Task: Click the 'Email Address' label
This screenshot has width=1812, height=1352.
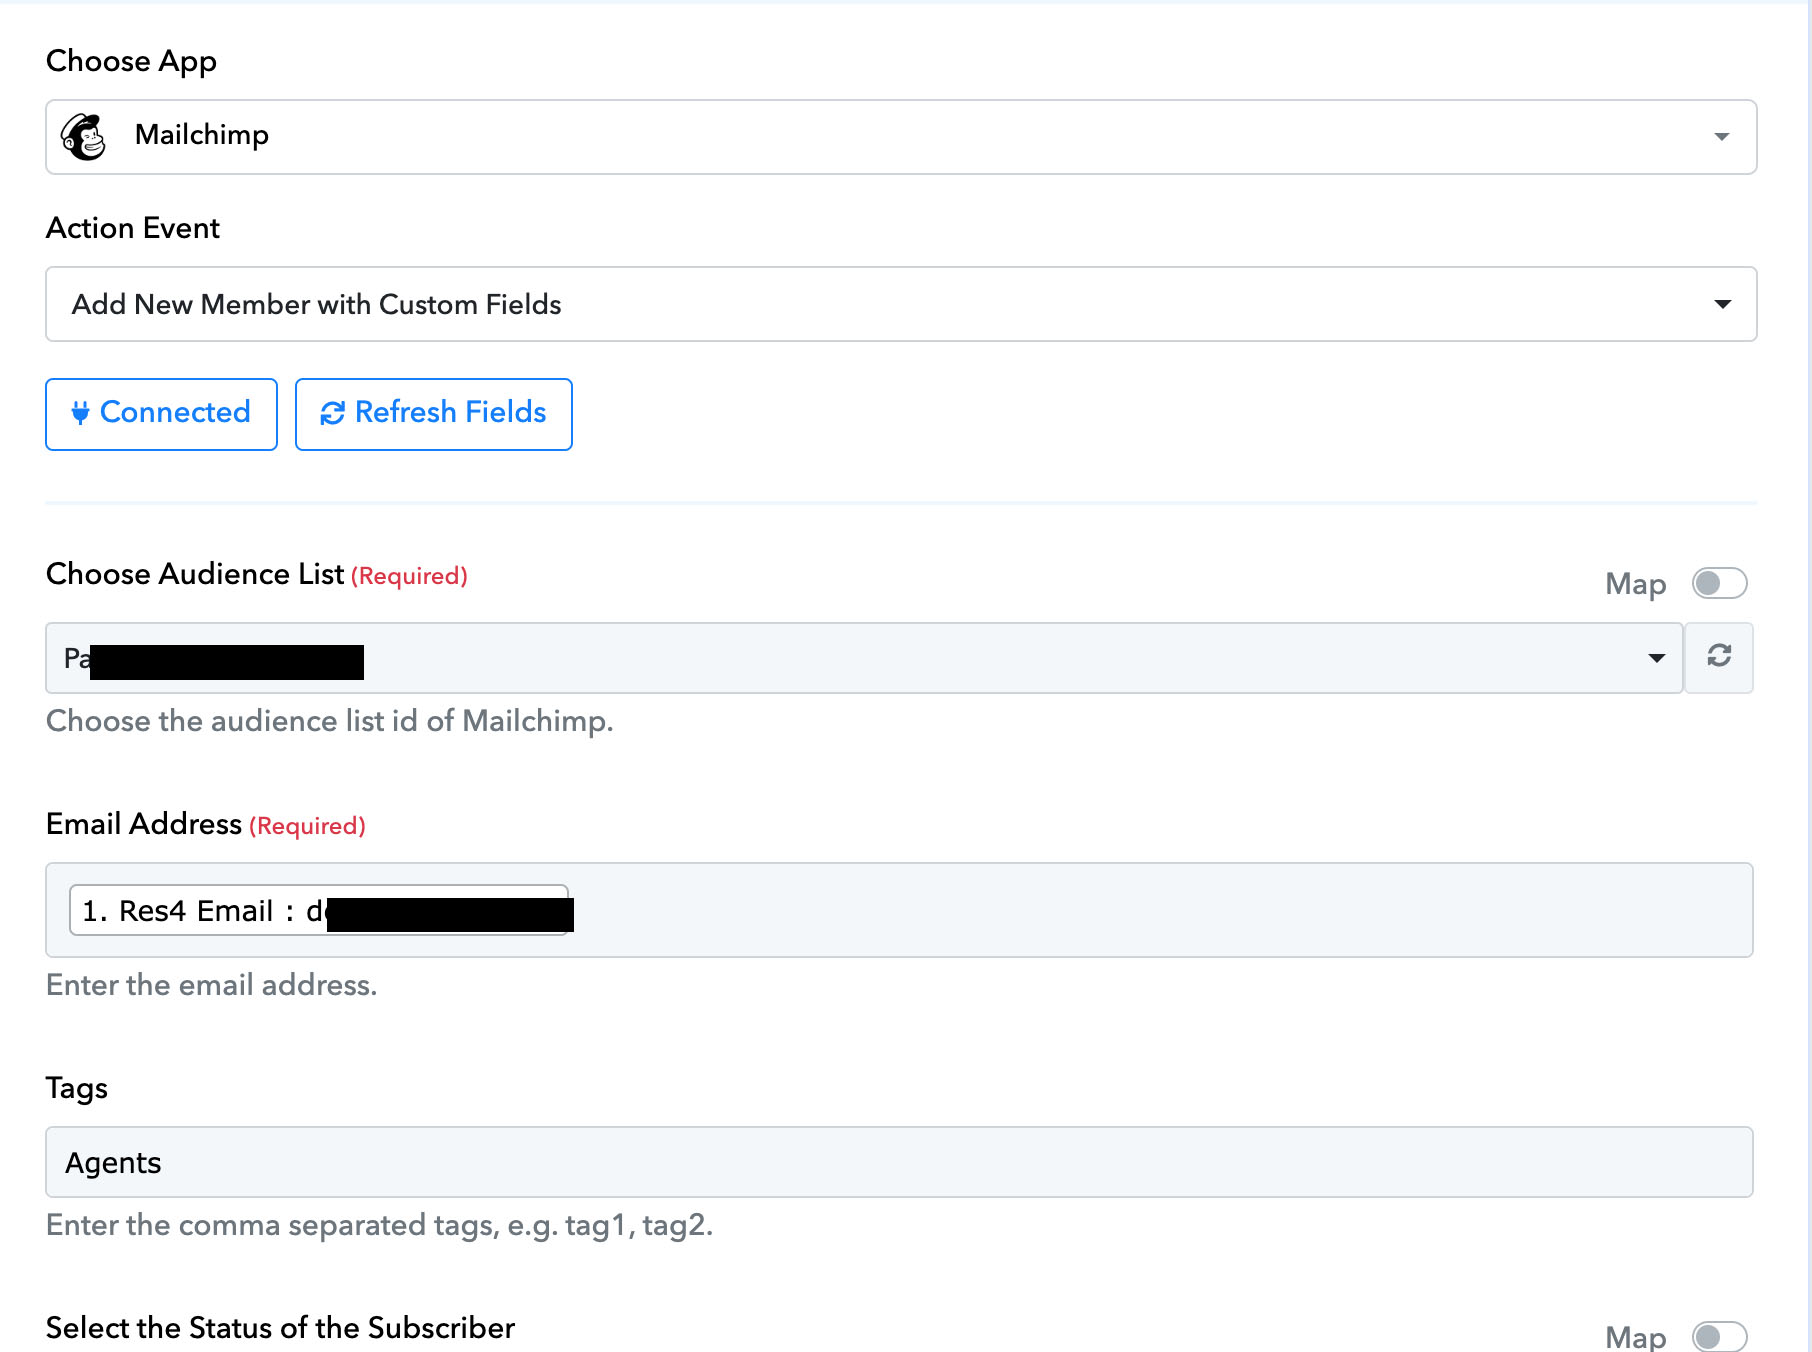Action: (x=144, y=824)
